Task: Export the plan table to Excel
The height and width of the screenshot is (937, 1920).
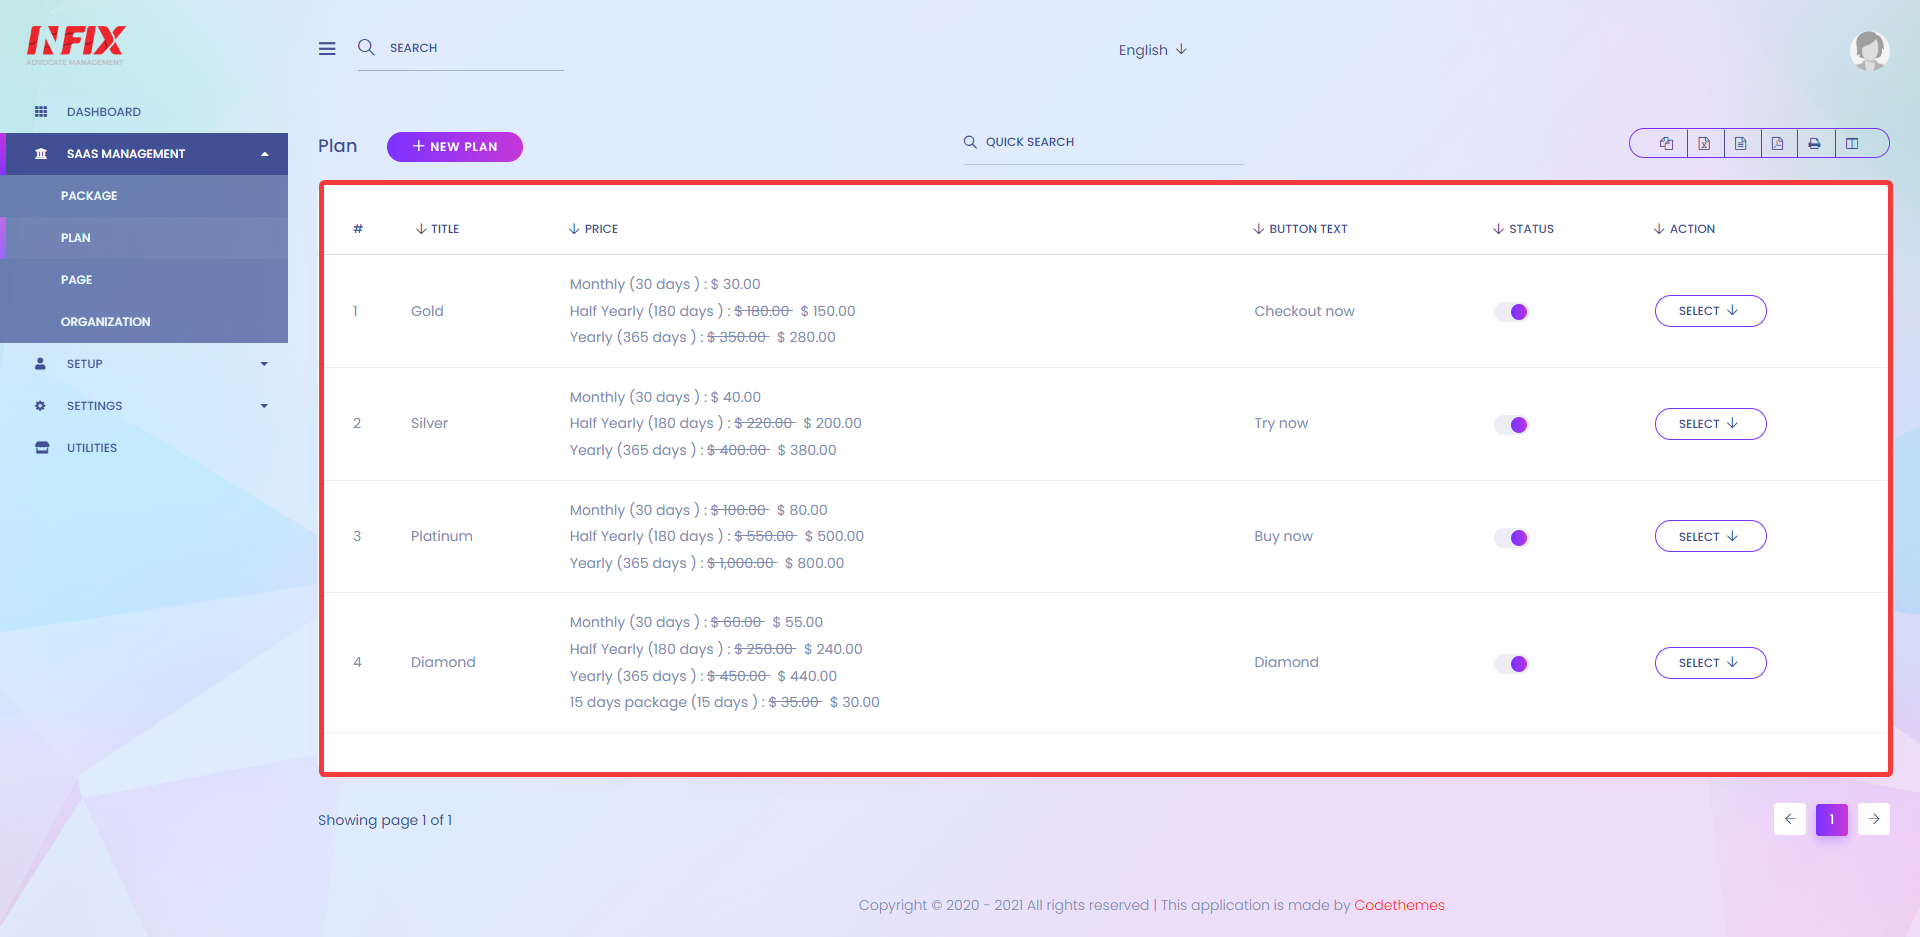Action: pyautogui.click(x=1705, y=143)
